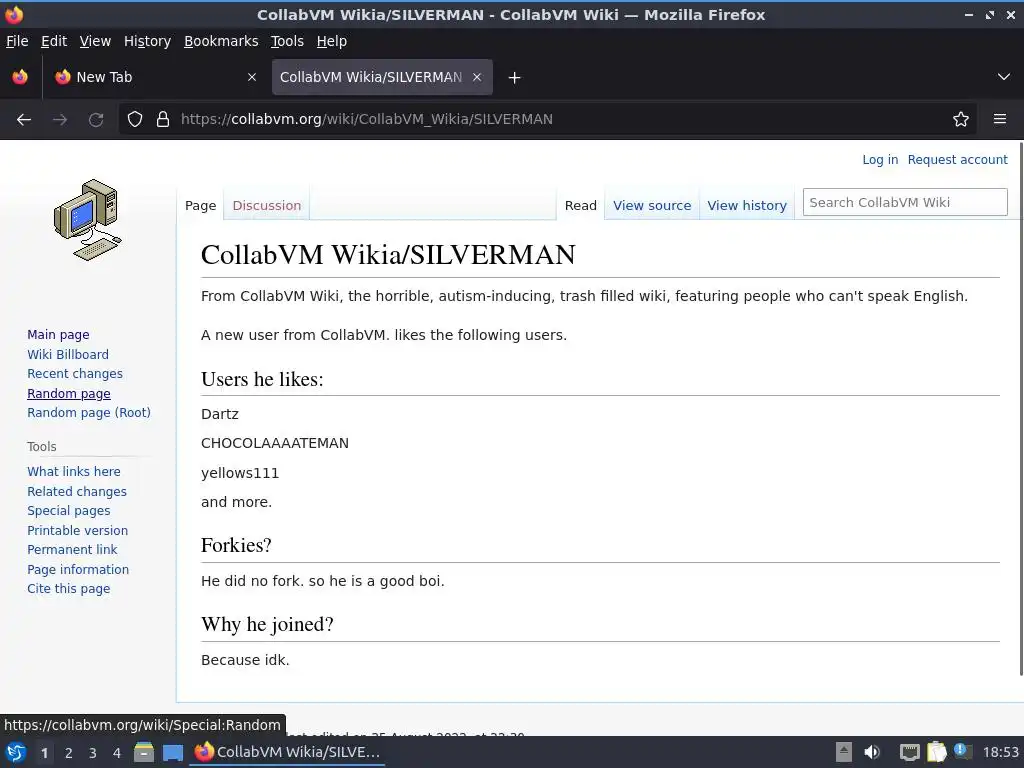
Task: Open the notification tray icon with alert badge
Action: point(962,751)
